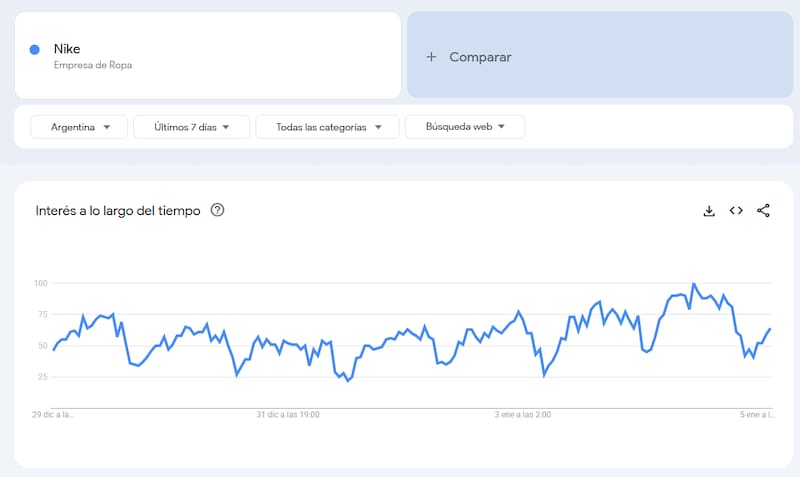Edit the Nike search term
The width and height of the screenshot is (800, 477).
pos(67,48)
